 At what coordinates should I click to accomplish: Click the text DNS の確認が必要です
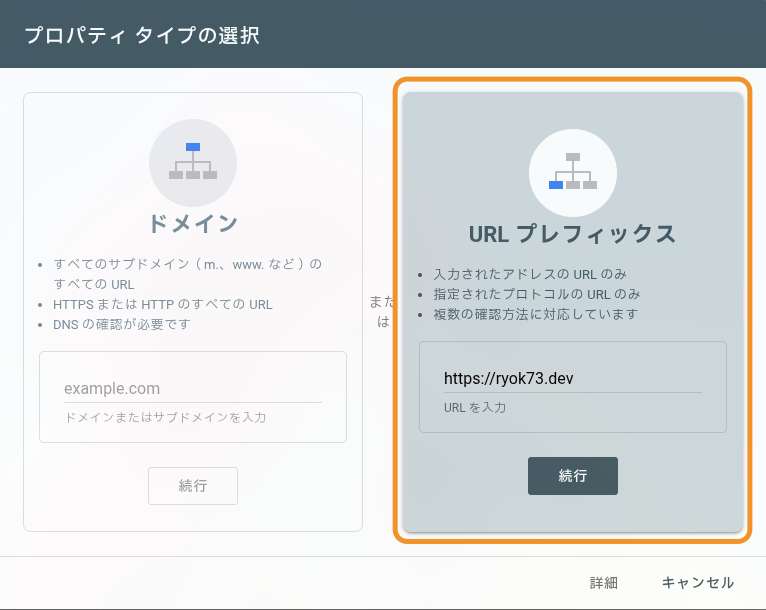tap(122, 324)
